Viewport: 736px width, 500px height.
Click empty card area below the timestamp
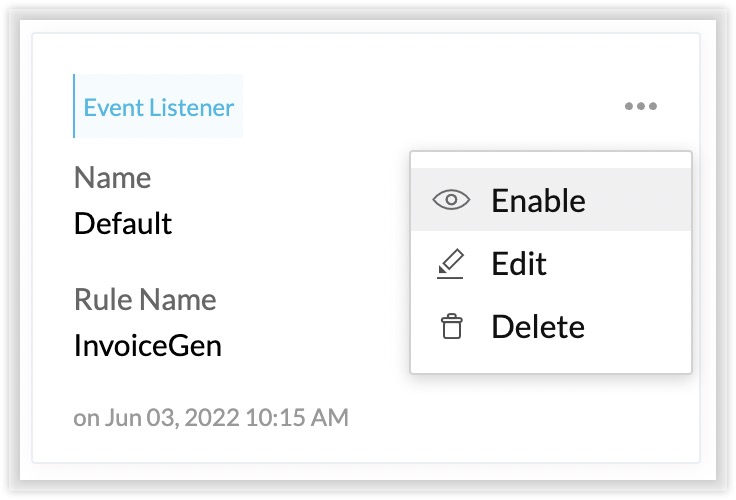pyautogui.click(x=366, y=447)
